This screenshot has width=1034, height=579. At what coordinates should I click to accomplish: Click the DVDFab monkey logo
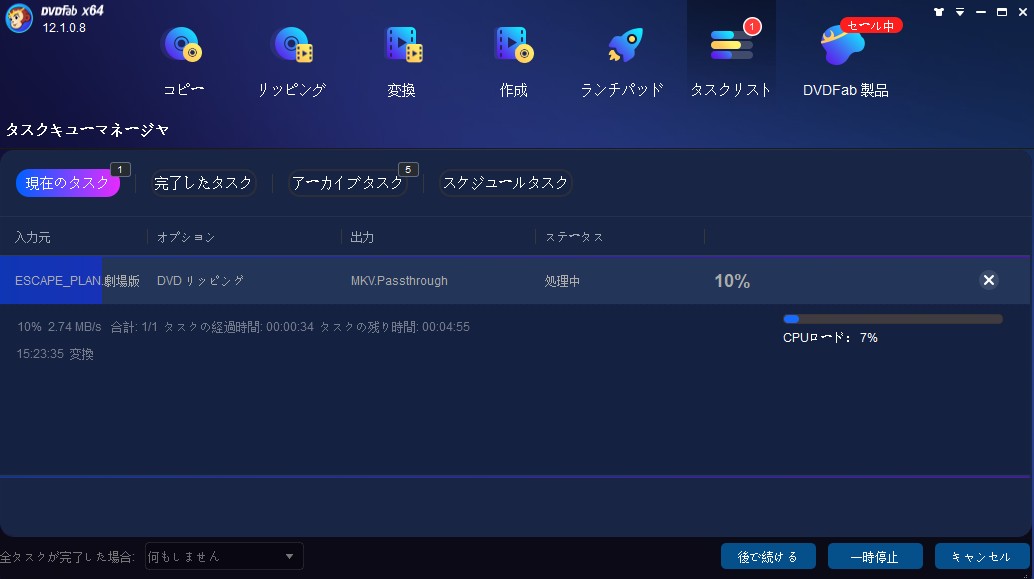click(x=18, y=18)
